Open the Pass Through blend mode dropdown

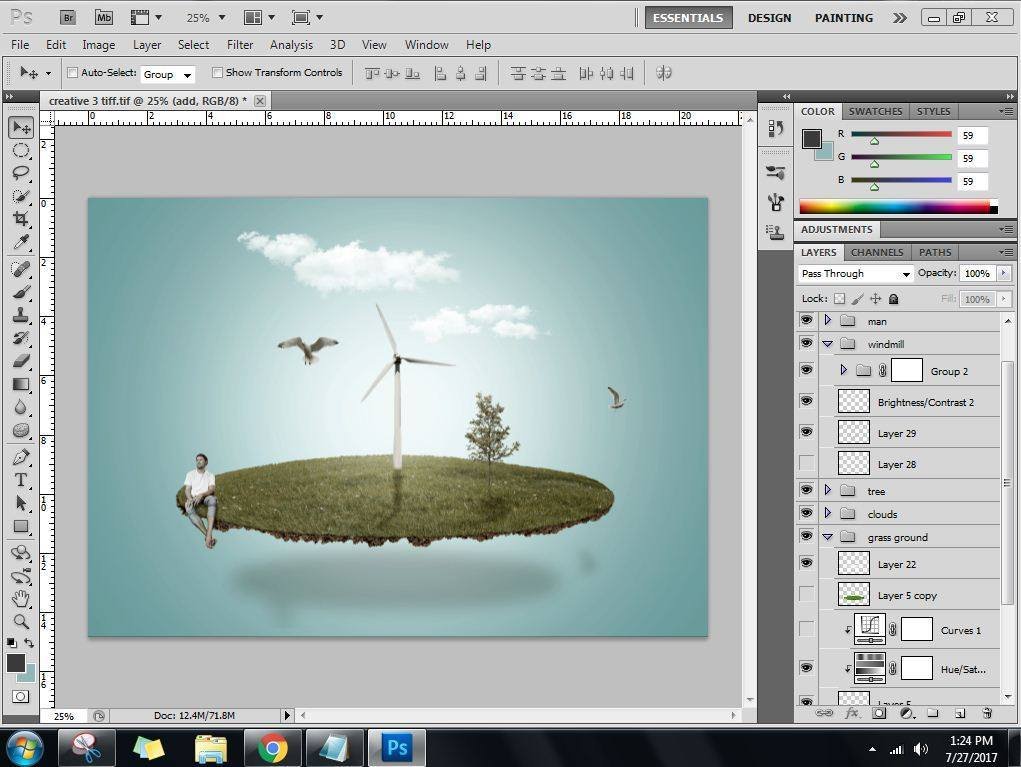coord(856,273)
